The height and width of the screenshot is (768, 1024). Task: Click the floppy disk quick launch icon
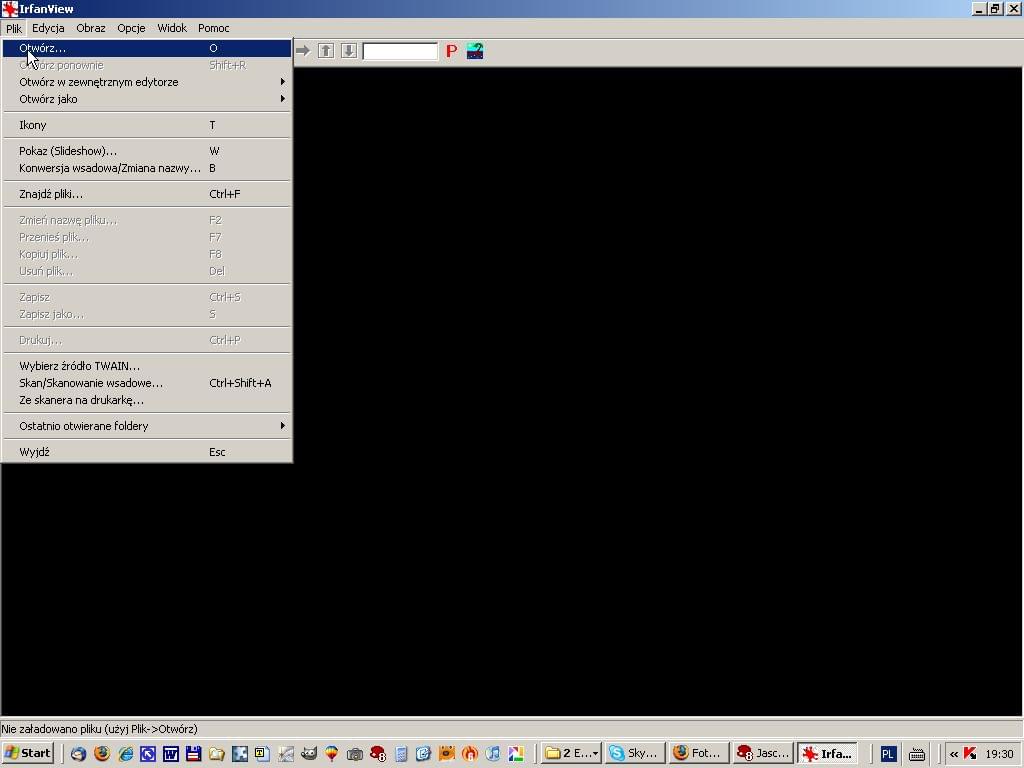[x=193, y=754]
